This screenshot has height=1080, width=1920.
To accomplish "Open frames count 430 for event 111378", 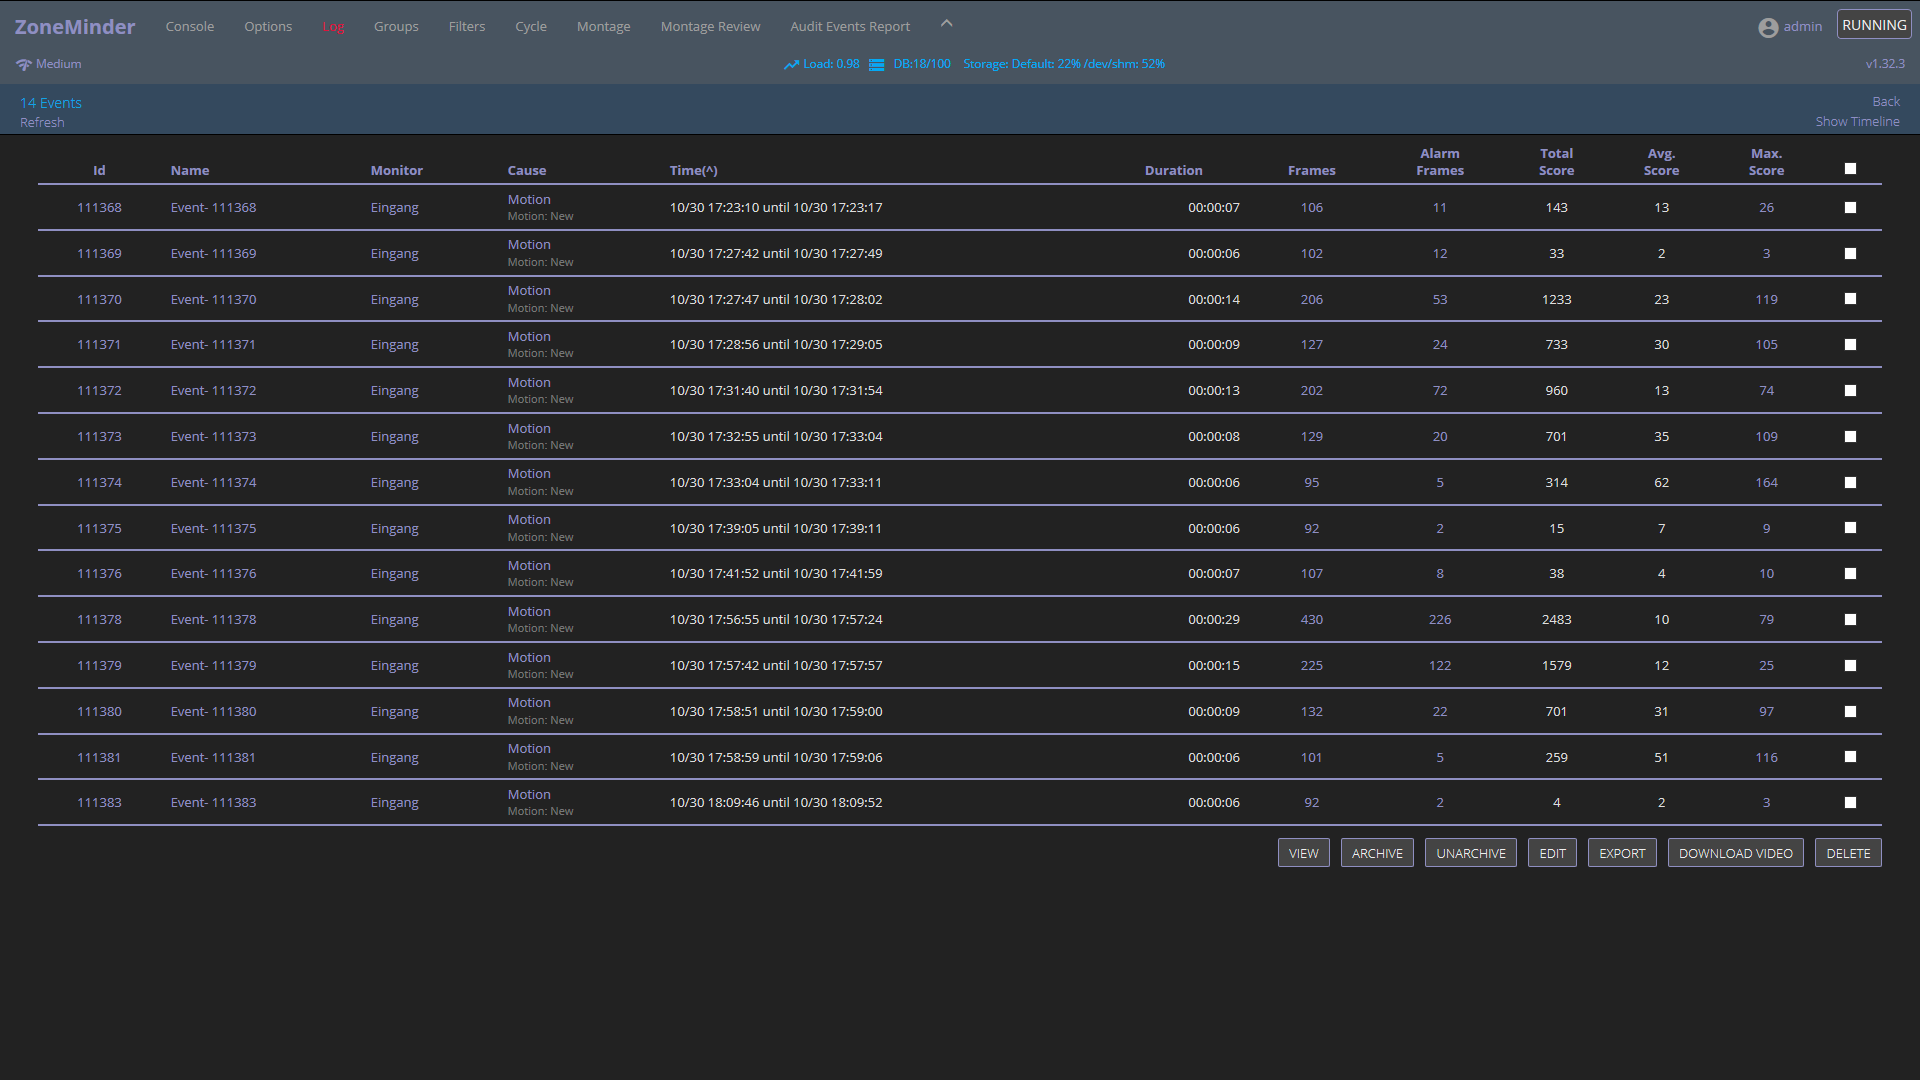I will tap(1311, 620).
